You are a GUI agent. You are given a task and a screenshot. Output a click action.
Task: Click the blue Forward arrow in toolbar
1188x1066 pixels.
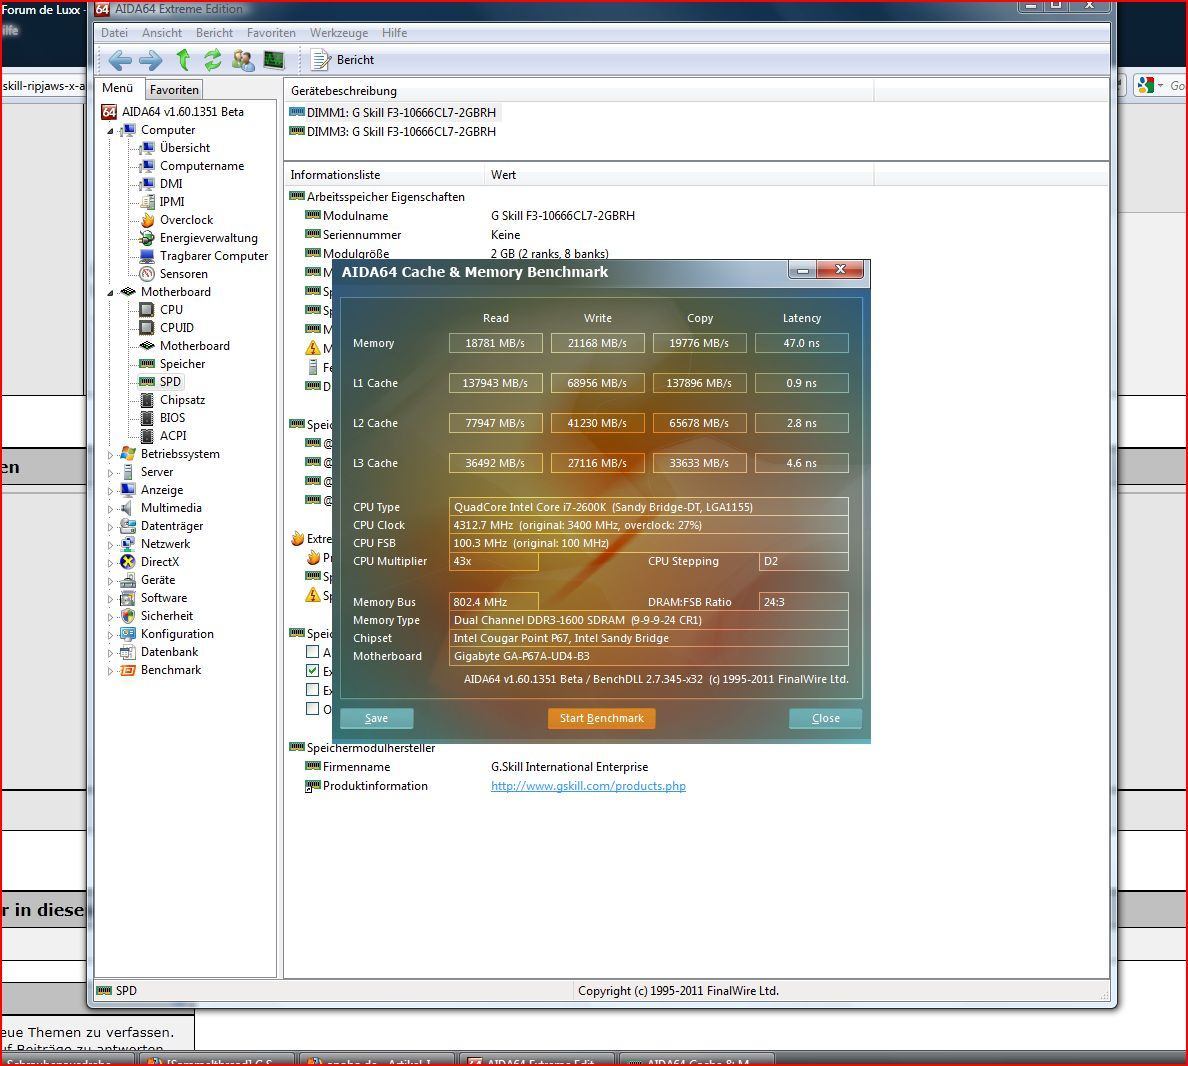click(x=151, y=60)
